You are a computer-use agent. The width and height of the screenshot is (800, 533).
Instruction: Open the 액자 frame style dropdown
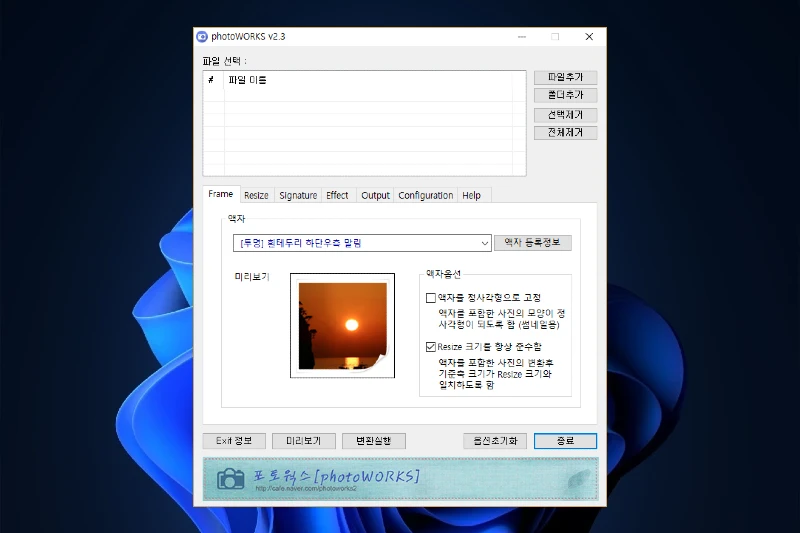point(485,243)
